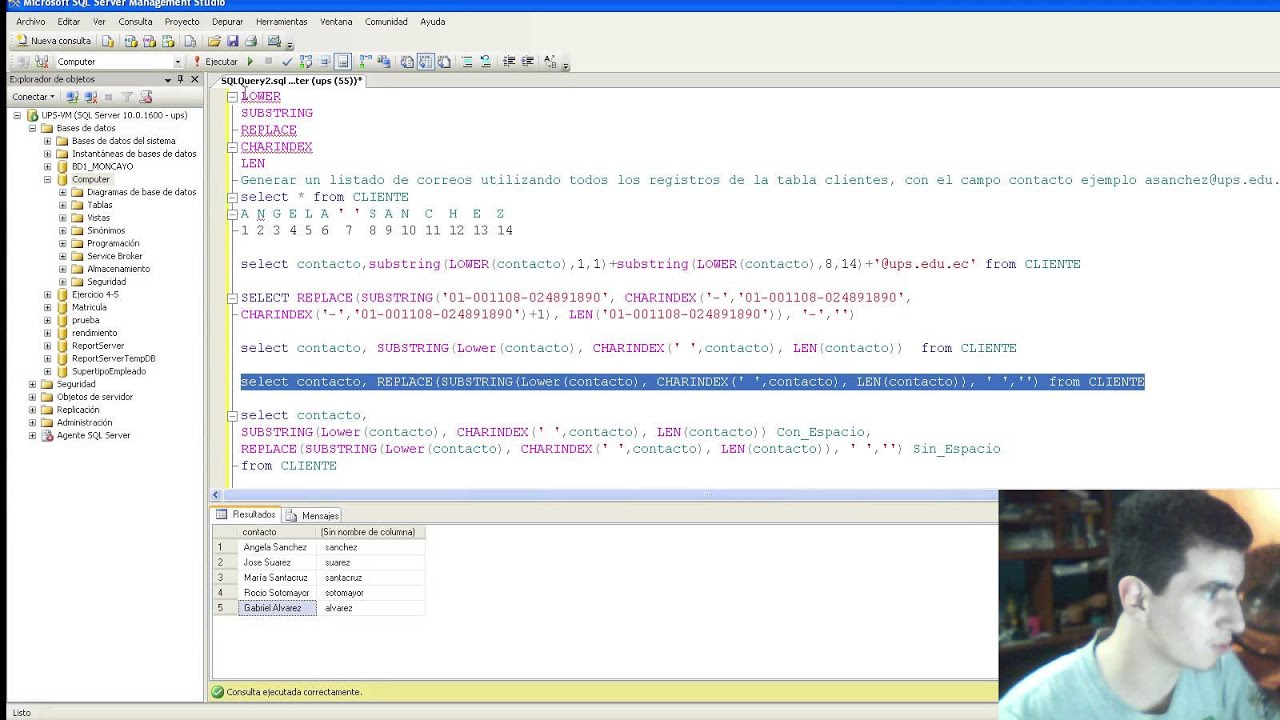
Task: Open the Consulta menu
Action: (x=135, y=21)
